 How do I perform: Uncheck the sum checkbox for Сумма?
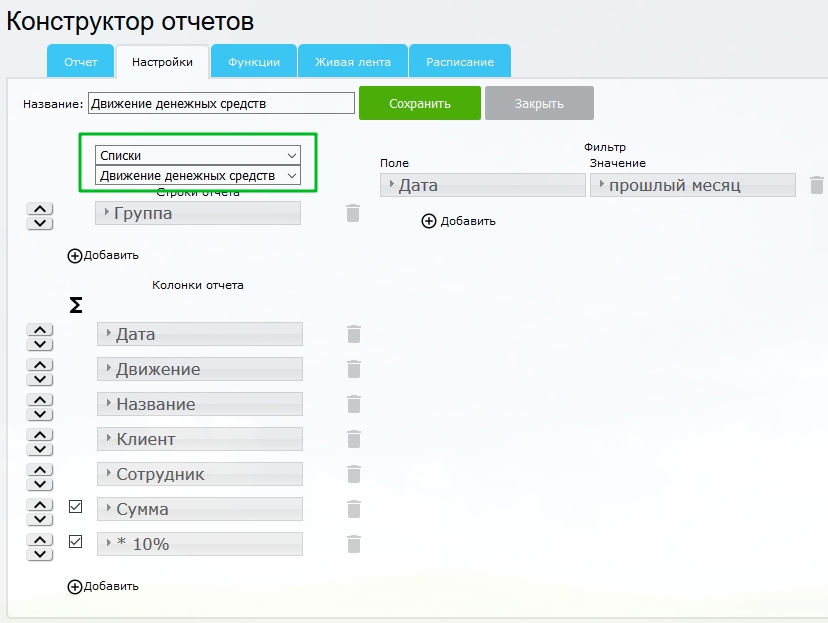tap(75, 507)
